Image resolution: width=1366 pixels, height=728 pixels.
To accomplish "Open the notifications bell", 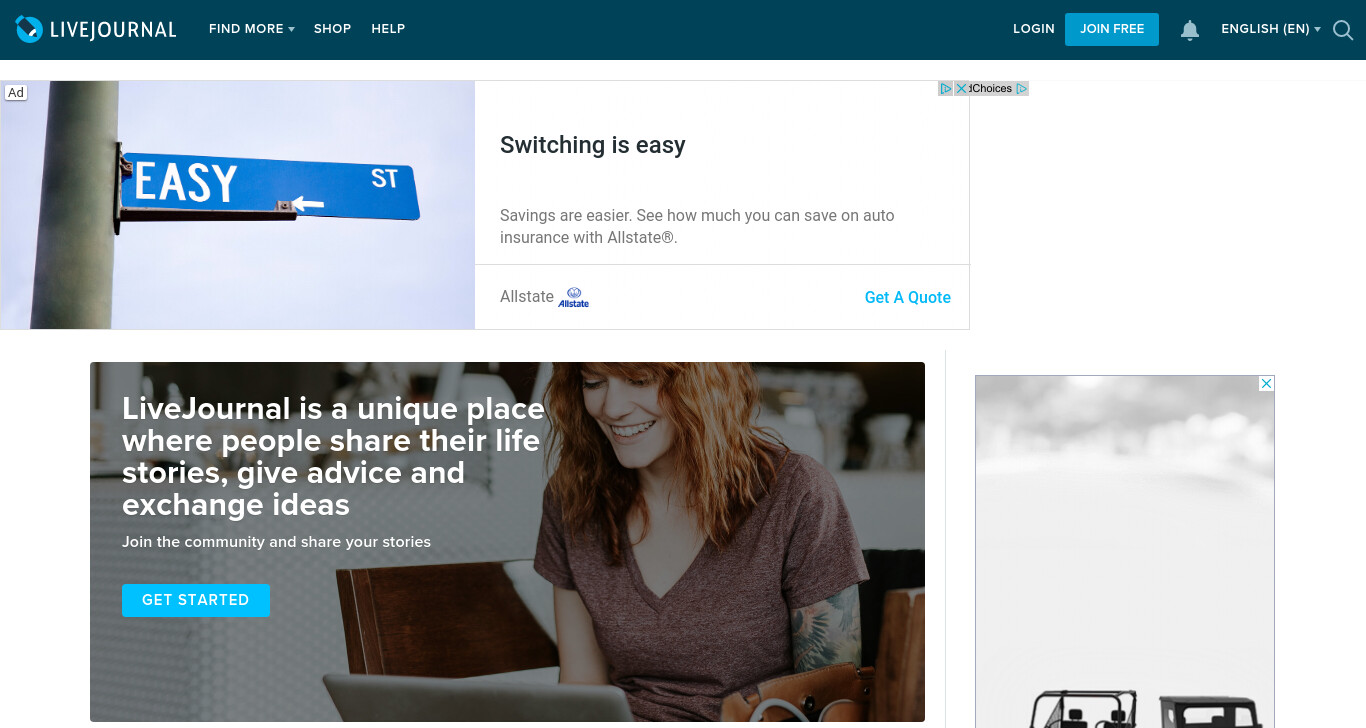I will tap(1190, 30).
